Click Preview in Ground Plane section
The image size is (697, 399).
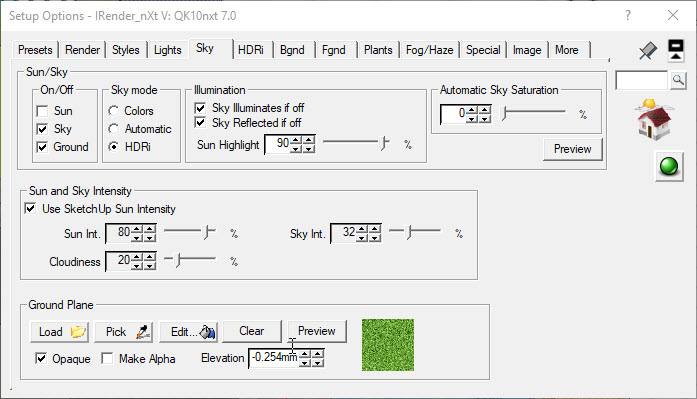(316, 331)
